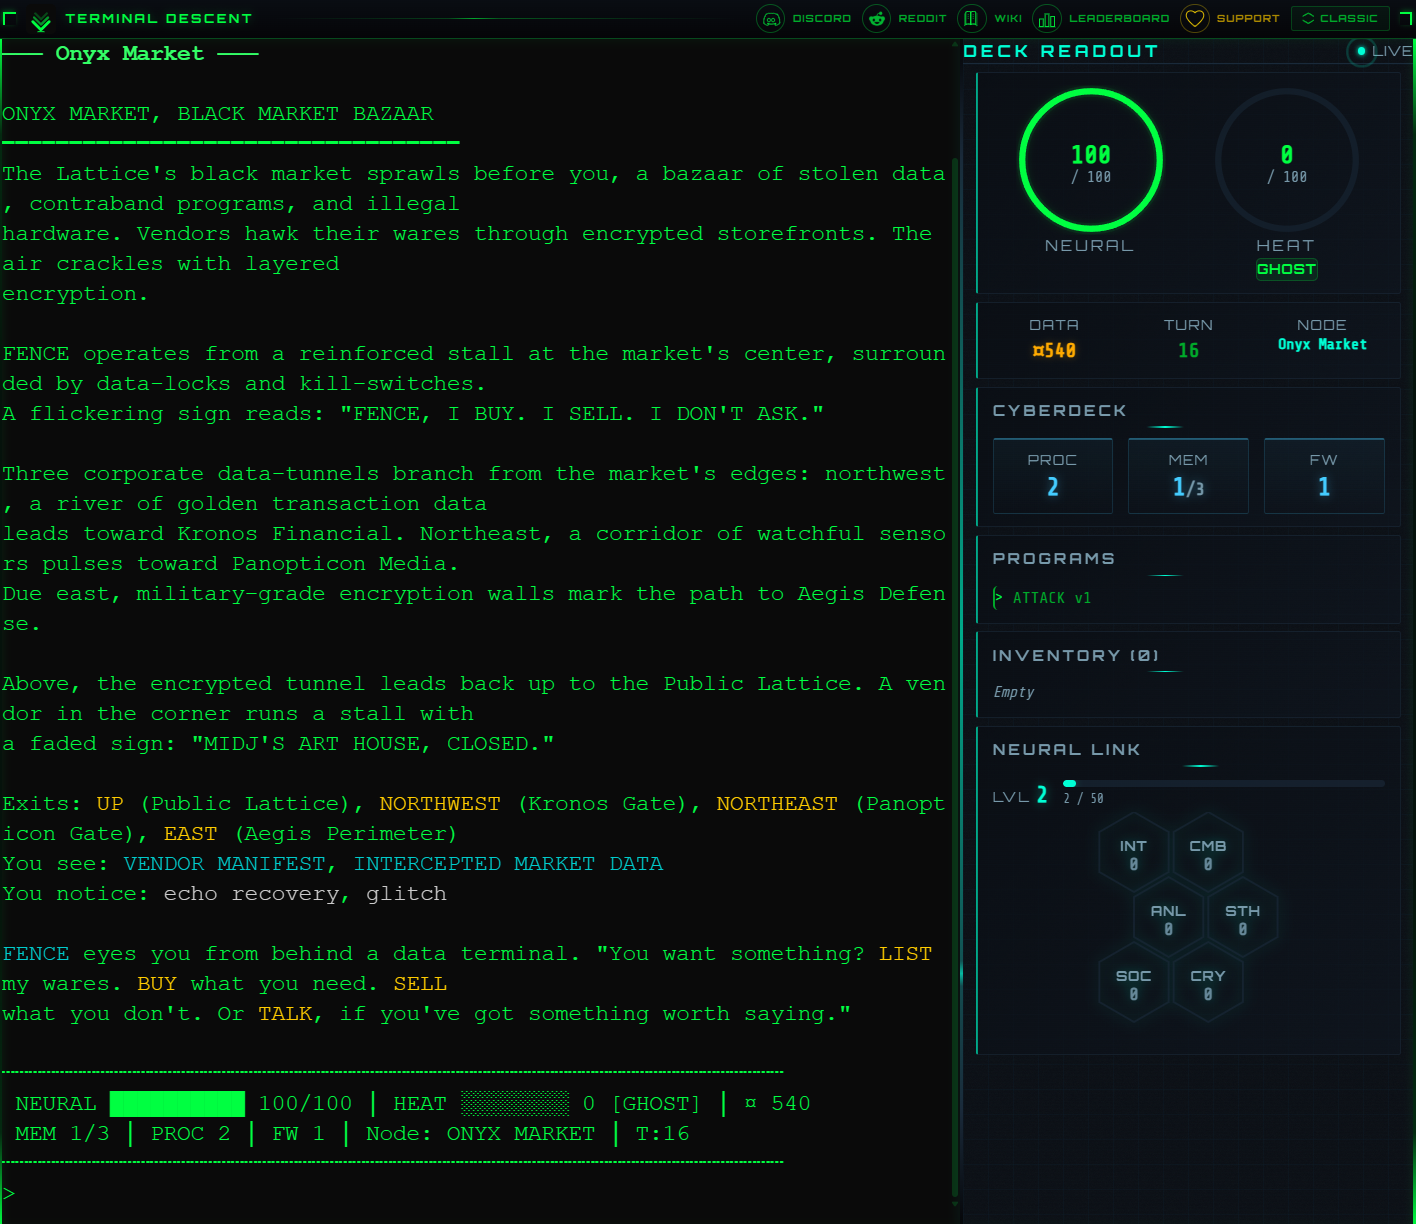1416x1224 pixels.
Task: Toggle the GHOST status badge
Action: click(x=1286, y=268)
